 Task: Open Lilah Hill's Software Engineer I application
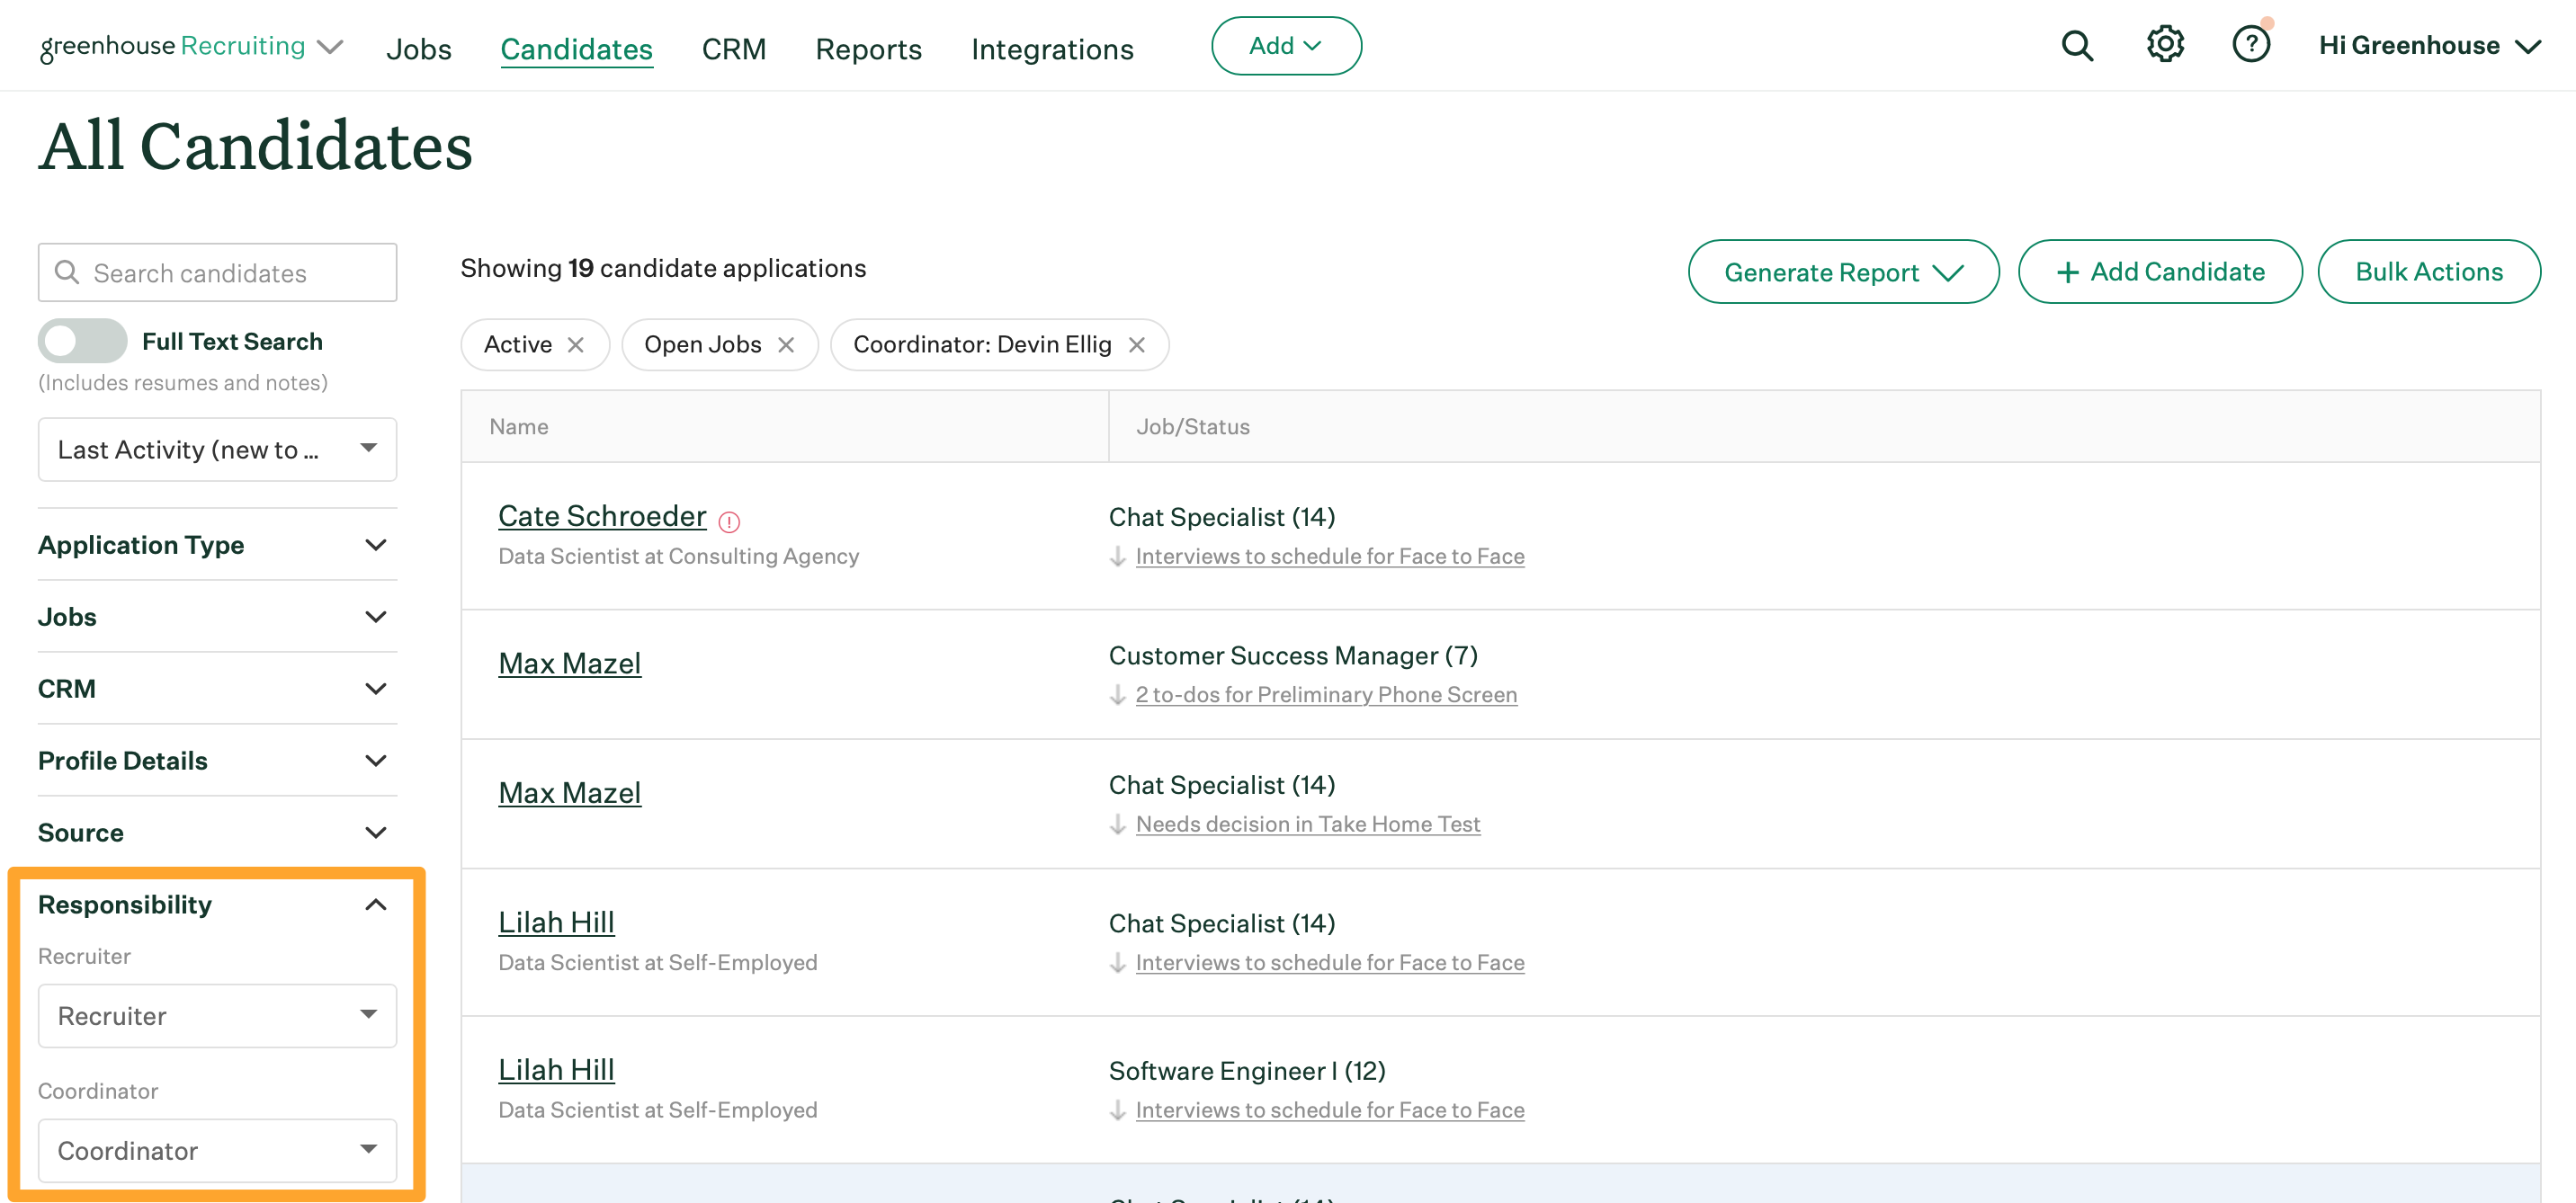[x=556, y=1070]
